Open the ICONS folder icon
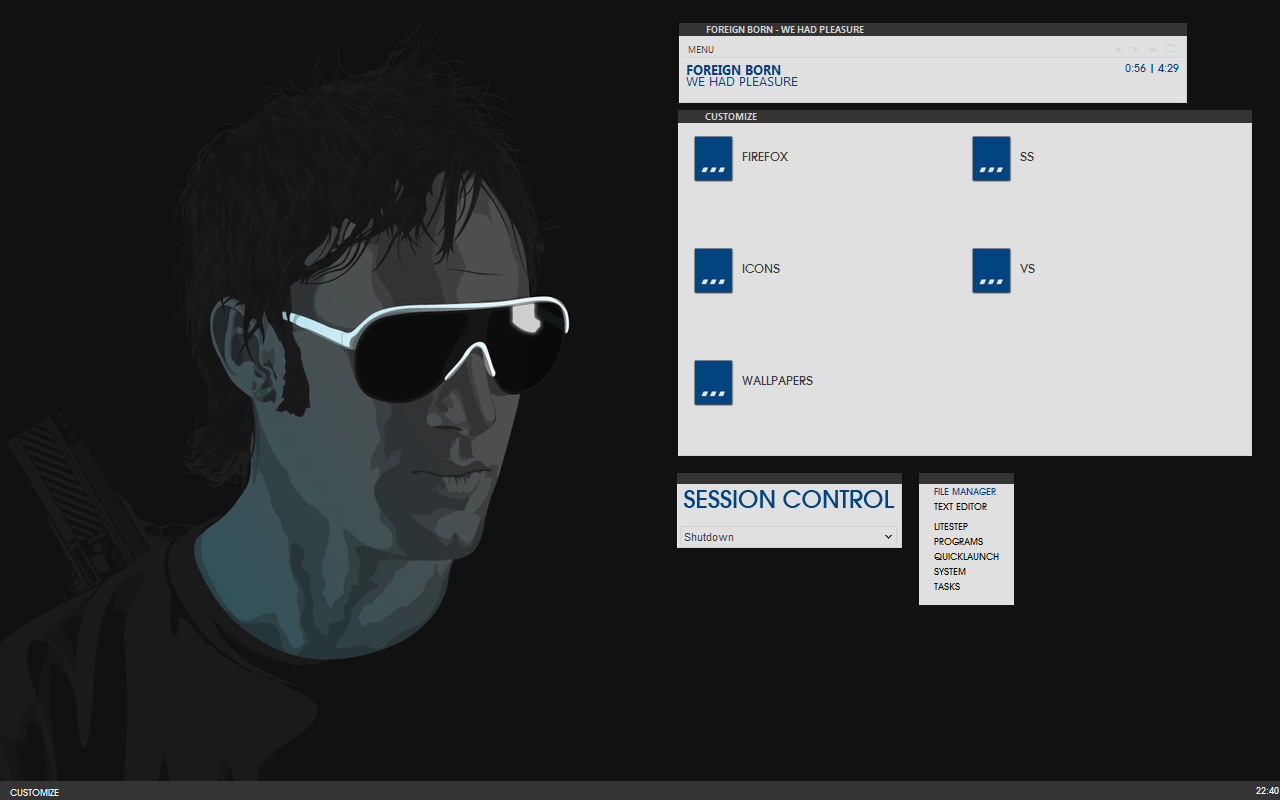 [713, 271]
